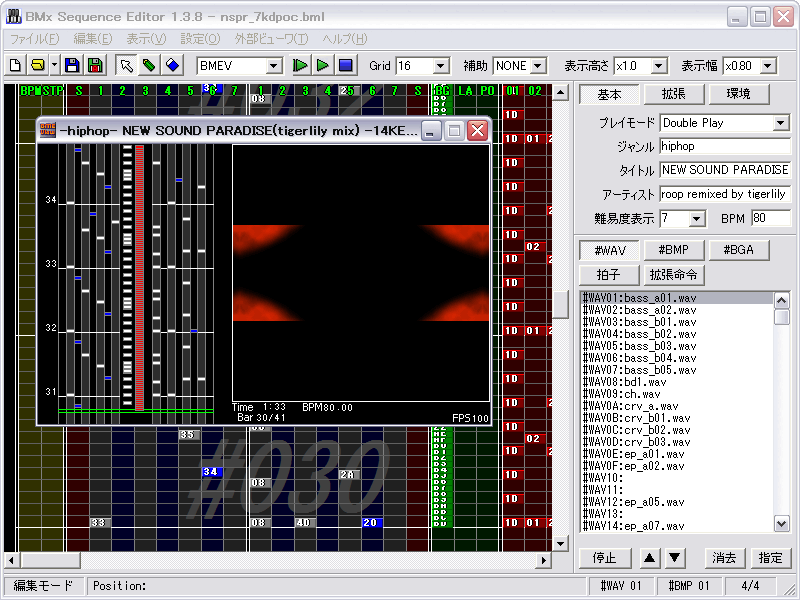Click the red floppy save-as icon

(95, 66)
